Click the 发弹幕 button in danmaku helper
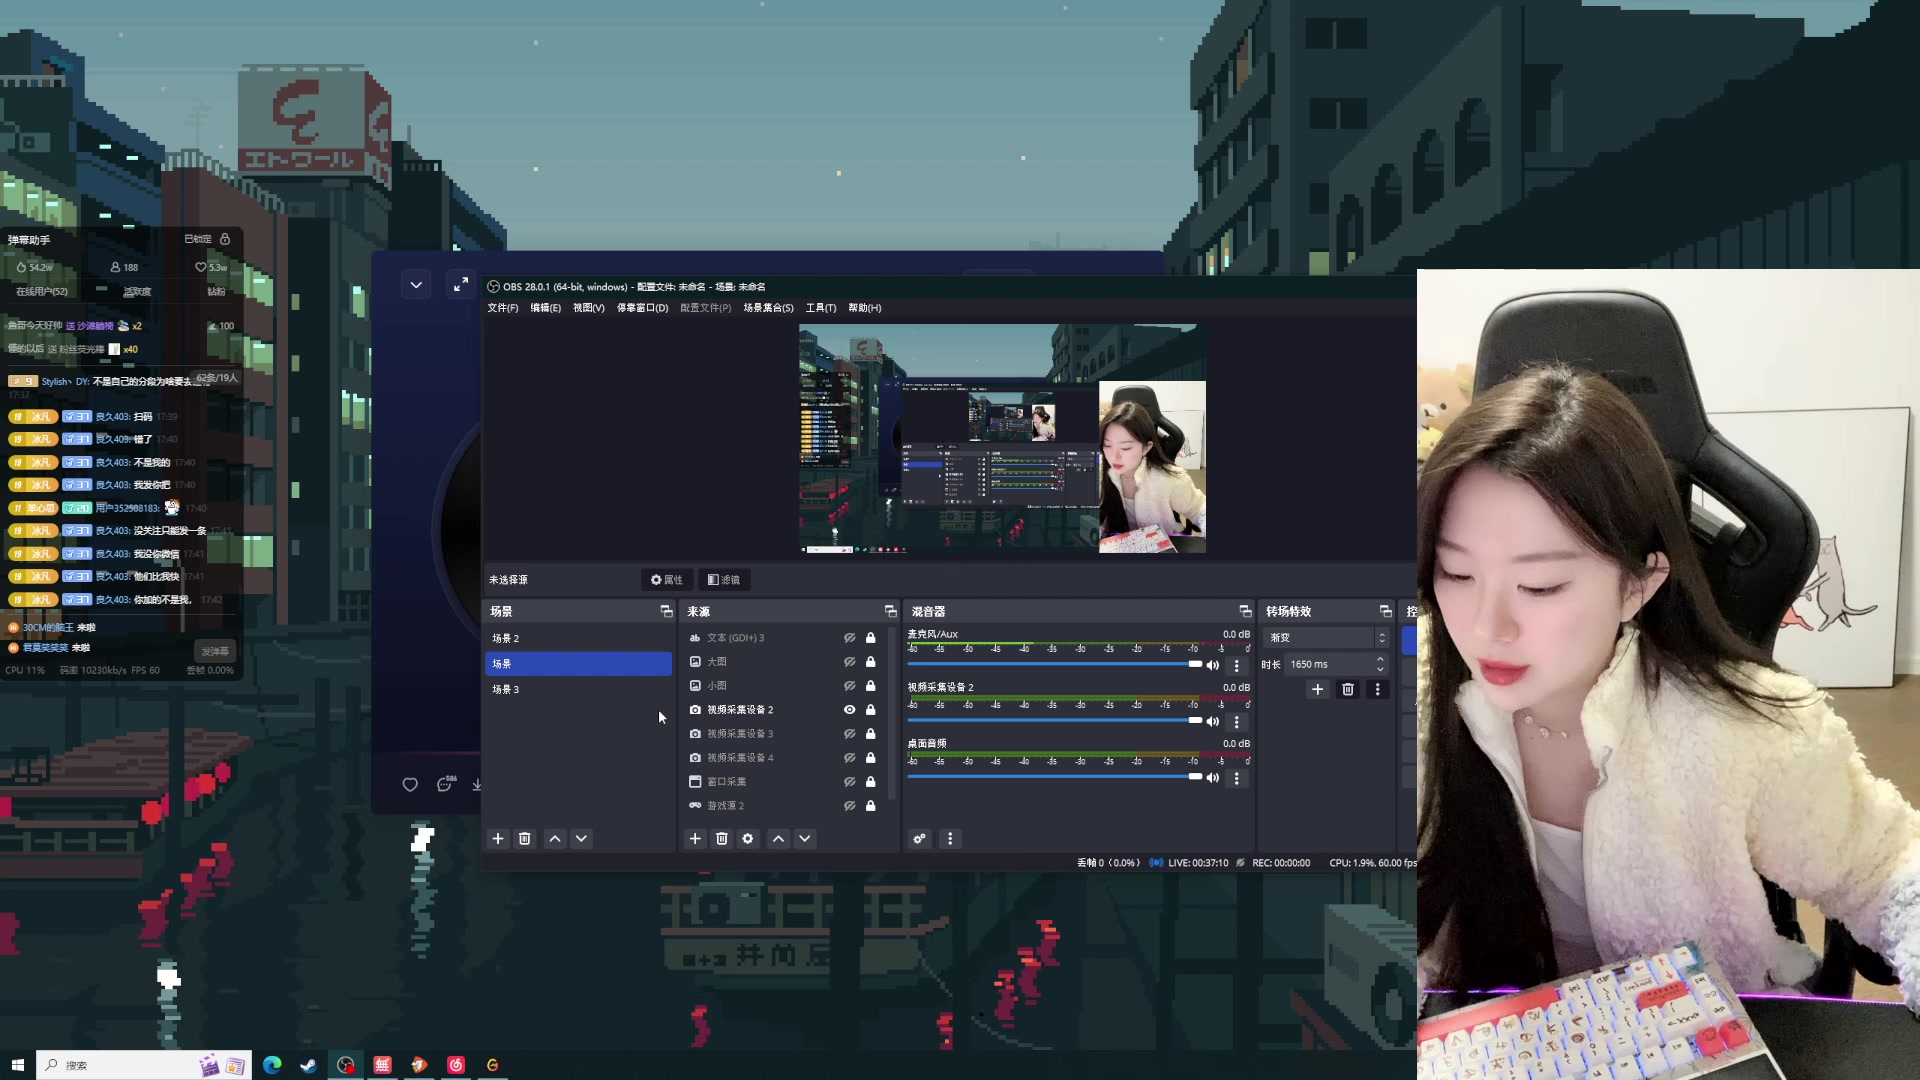 coord(215,651)
